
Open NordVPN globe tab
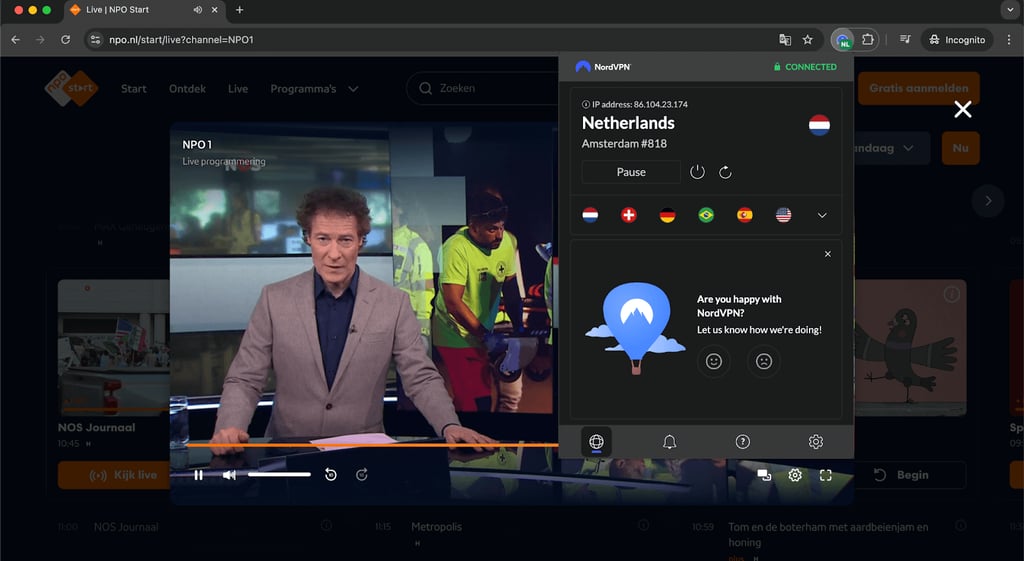point(596,441)
